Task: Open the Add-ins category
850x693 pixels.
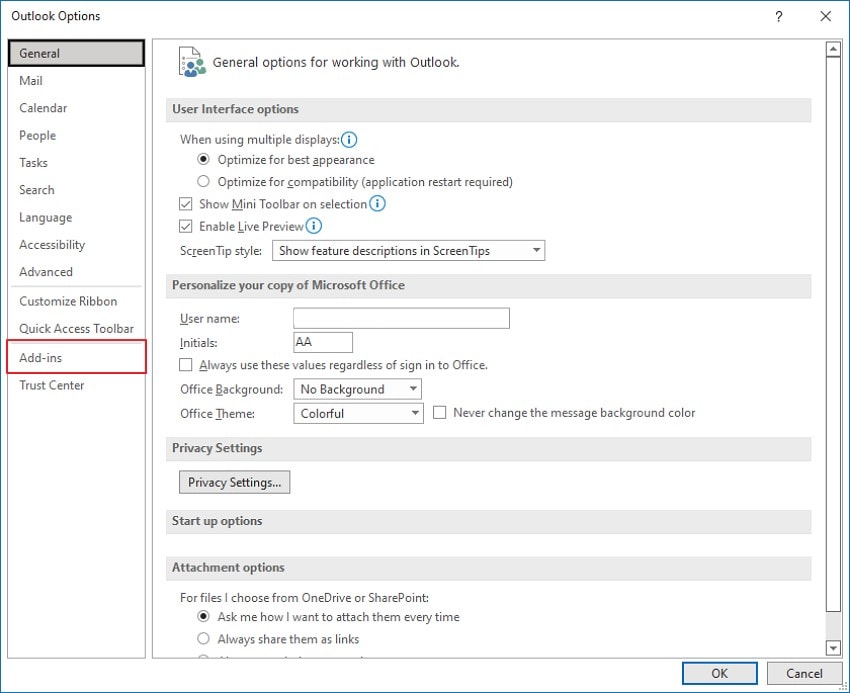Action: [76, 357]
